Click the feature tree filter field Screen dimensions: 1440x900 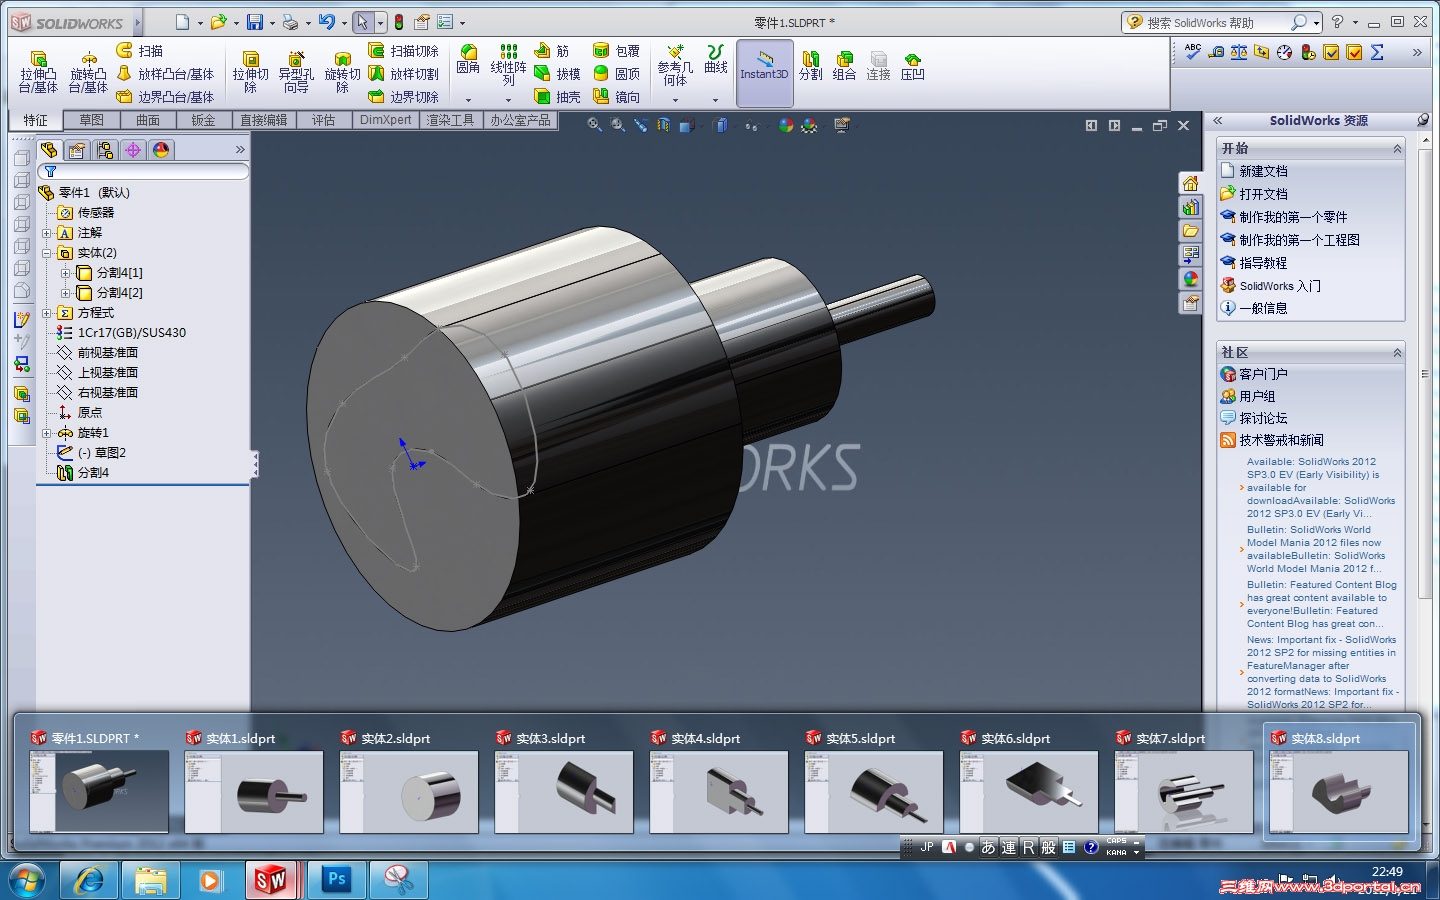pyautogui.click(x=145, y=171)
